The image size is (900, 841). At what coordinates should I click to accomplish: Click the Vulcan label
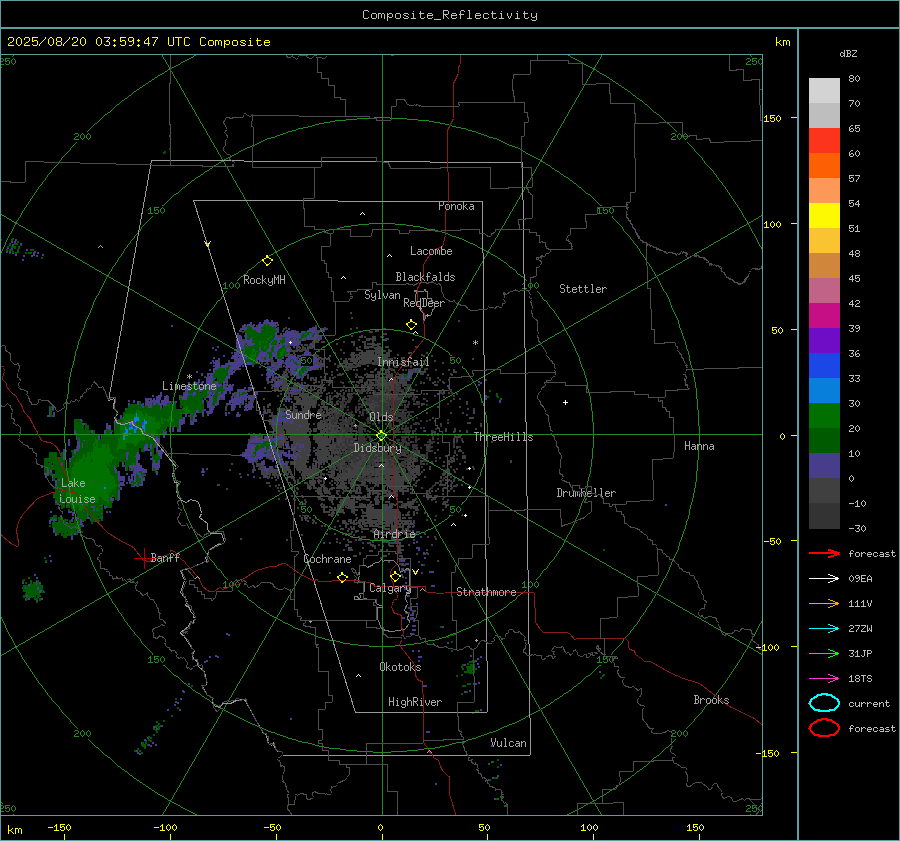[508, 743]
